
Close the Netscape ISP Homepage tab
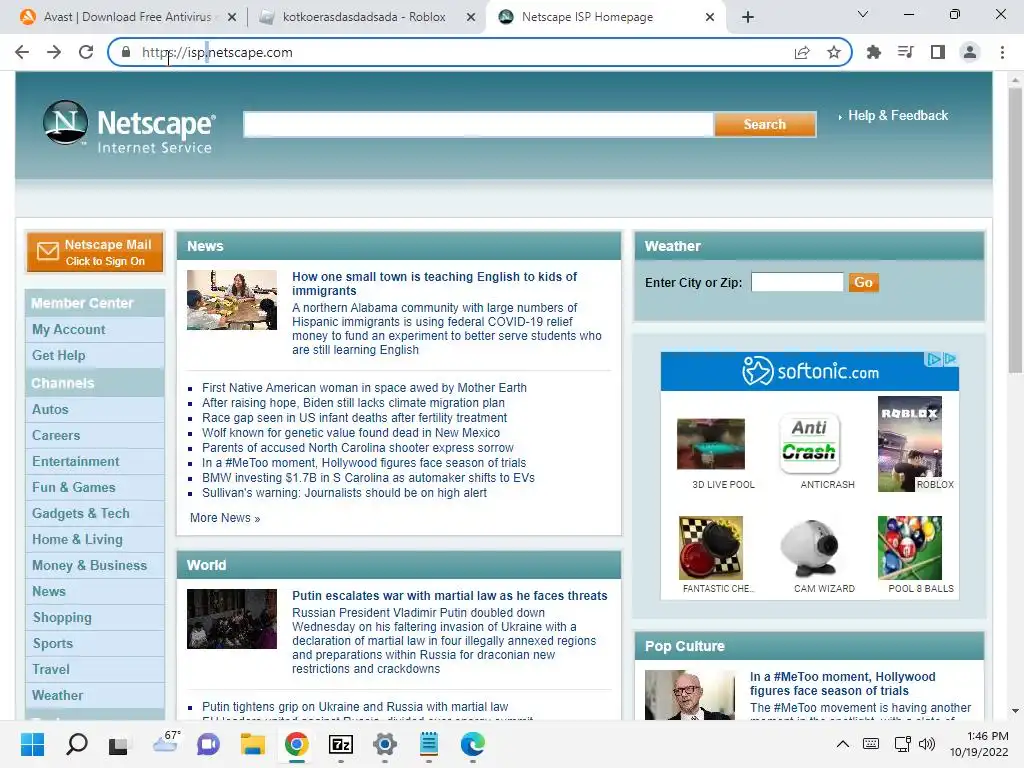pyautogui.click(x=710, y=17)
